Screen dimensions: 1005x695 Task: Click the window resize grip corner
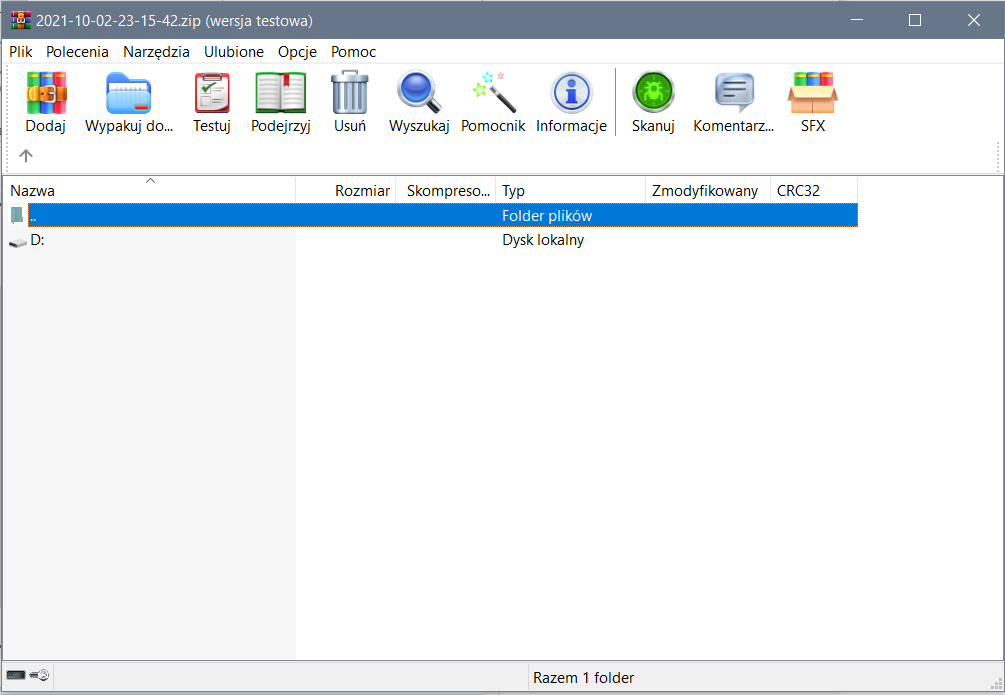995,685
